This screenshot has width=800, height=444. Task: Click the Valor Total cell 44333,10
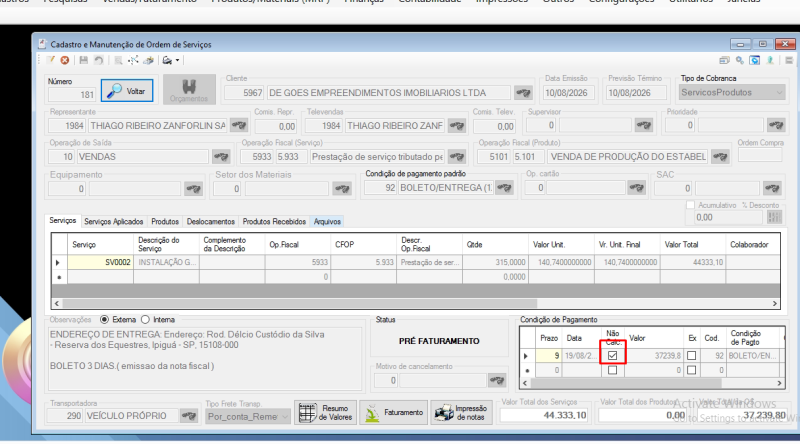(692, 262)
